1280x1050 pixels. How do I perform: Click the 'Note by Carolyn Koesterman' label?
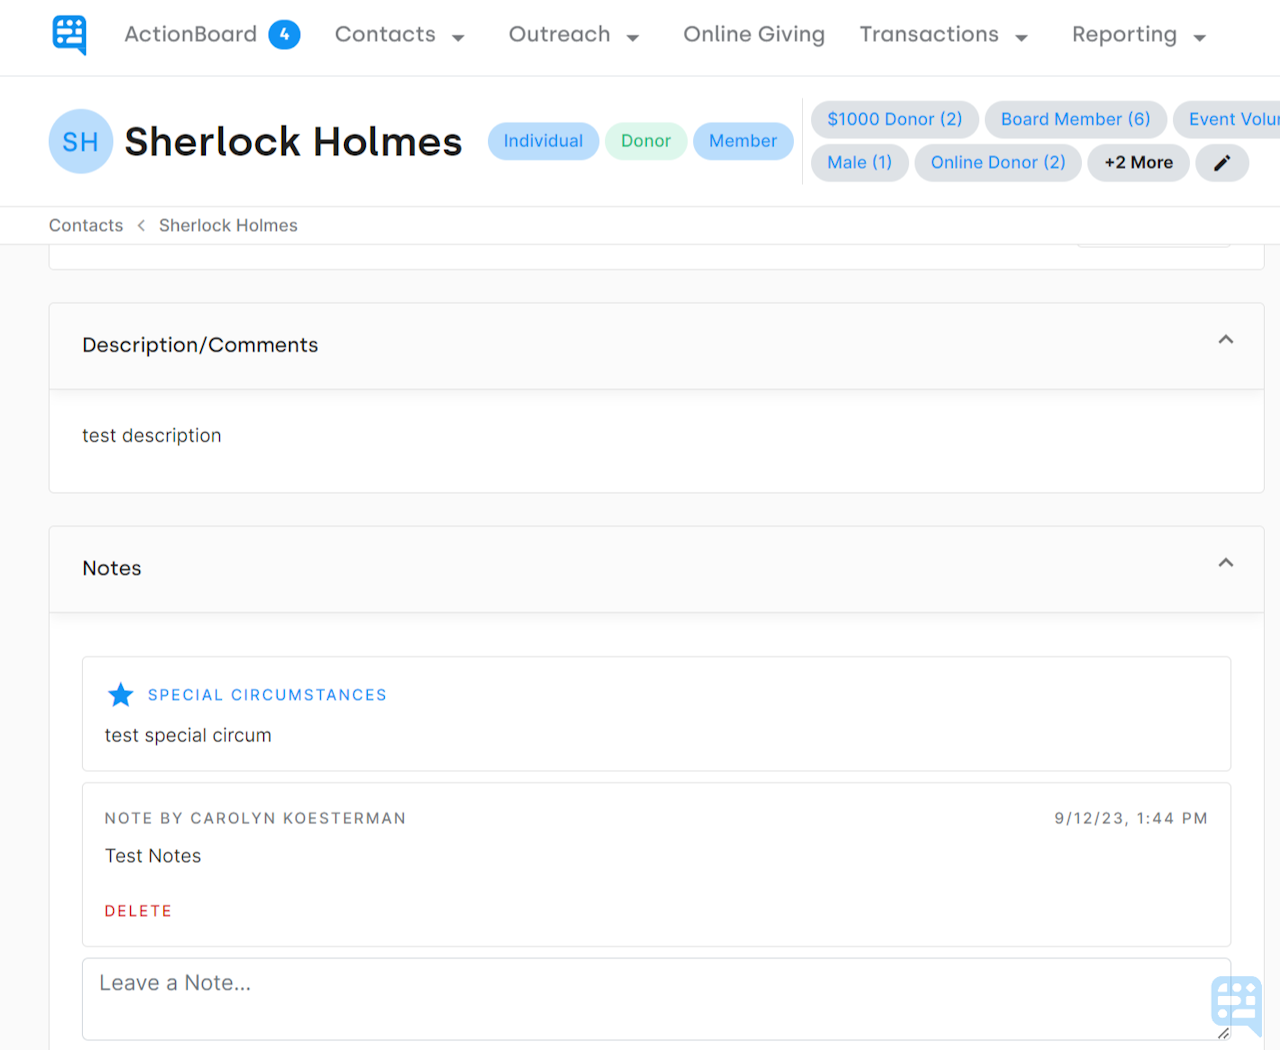255,818
